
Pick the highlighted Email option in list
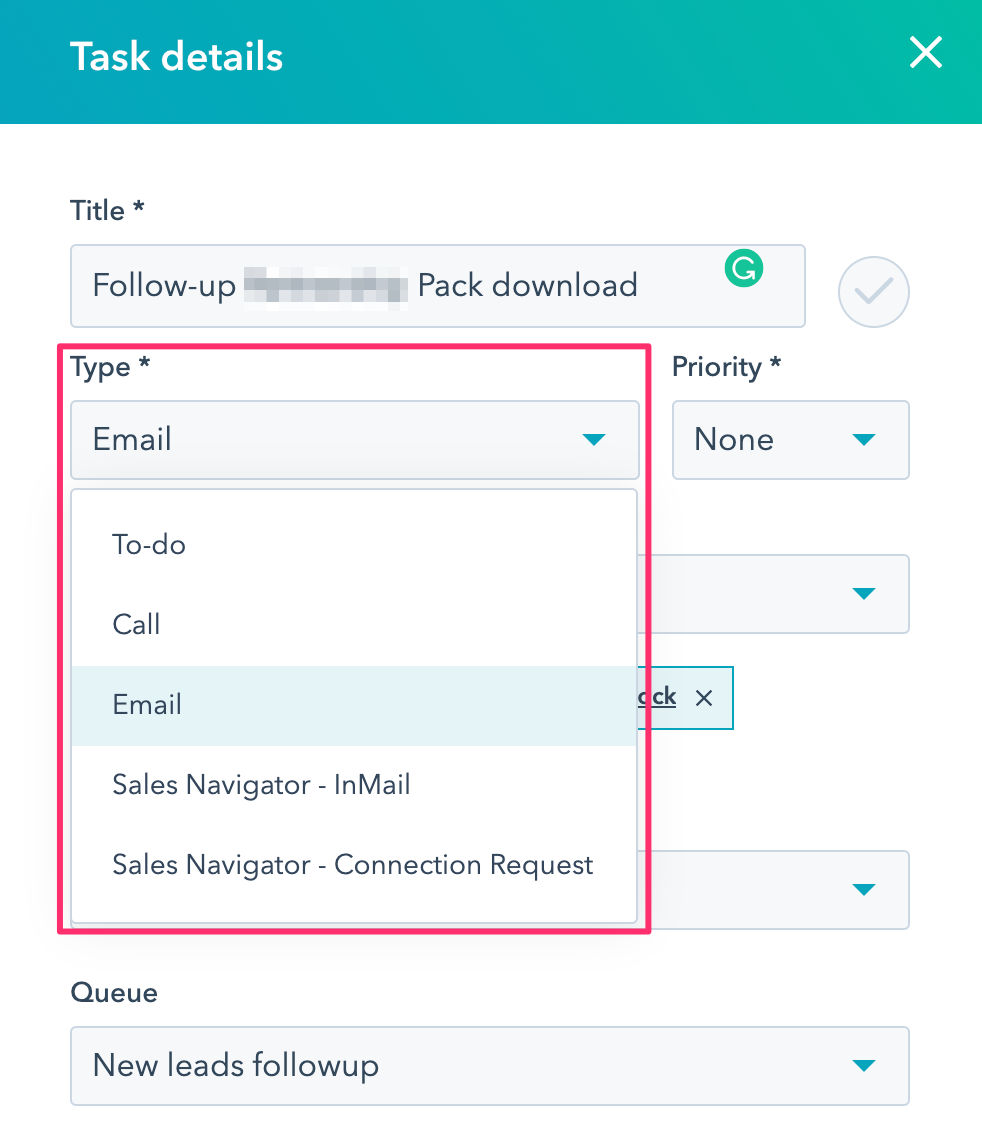[x=148, y=705]
